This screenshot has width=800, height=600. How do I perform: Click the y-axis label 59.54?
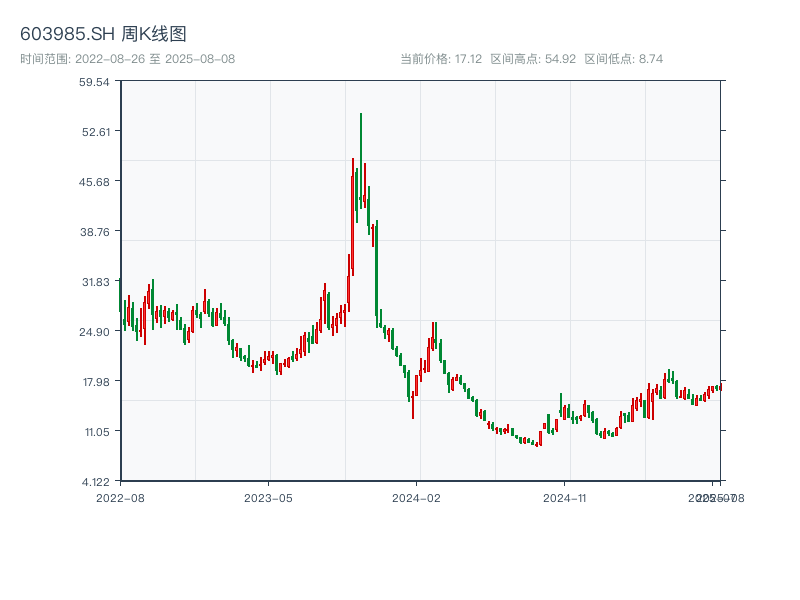tap(94, 82)
